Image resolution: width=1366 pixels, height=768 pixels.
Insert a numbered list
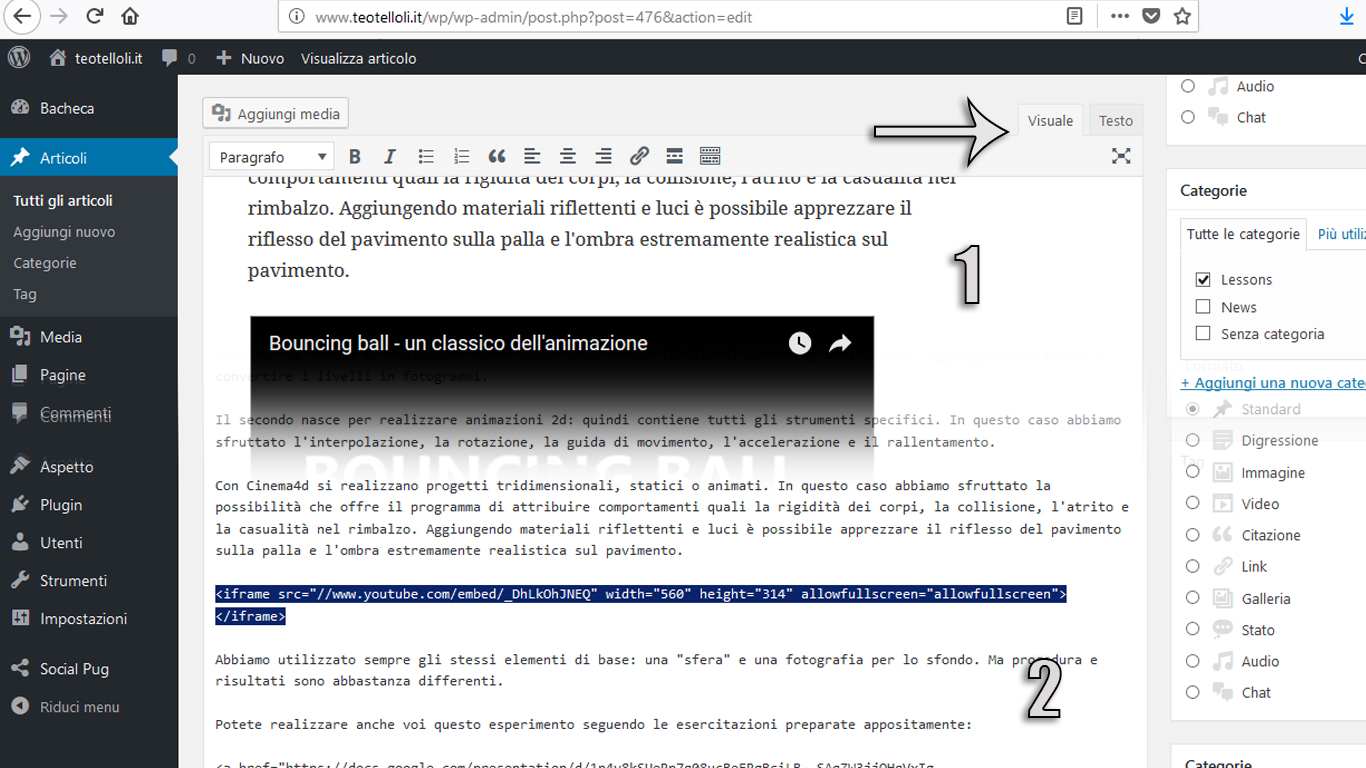pyautogui.click(x=461, y=156)
